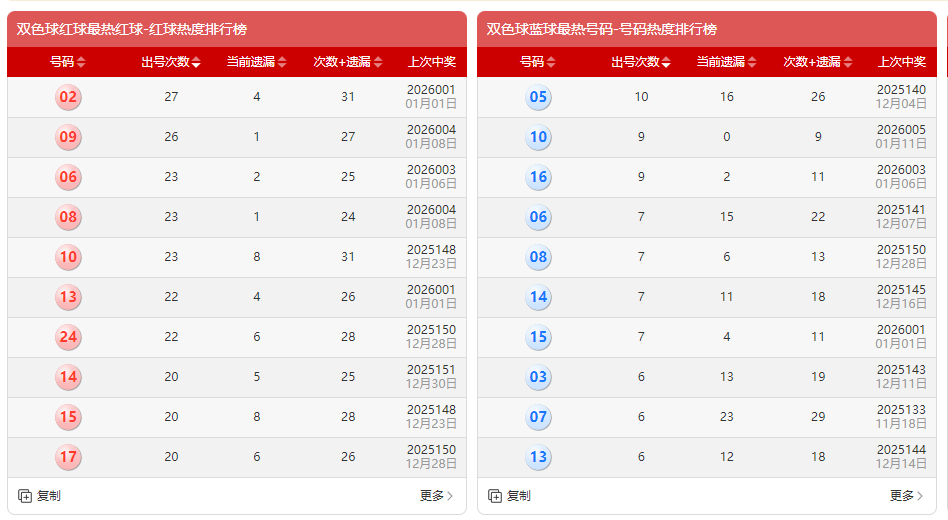Sort the blue table by 当前遗漏
This screenshot has width=948, height=520.
(x=727, y=62)
